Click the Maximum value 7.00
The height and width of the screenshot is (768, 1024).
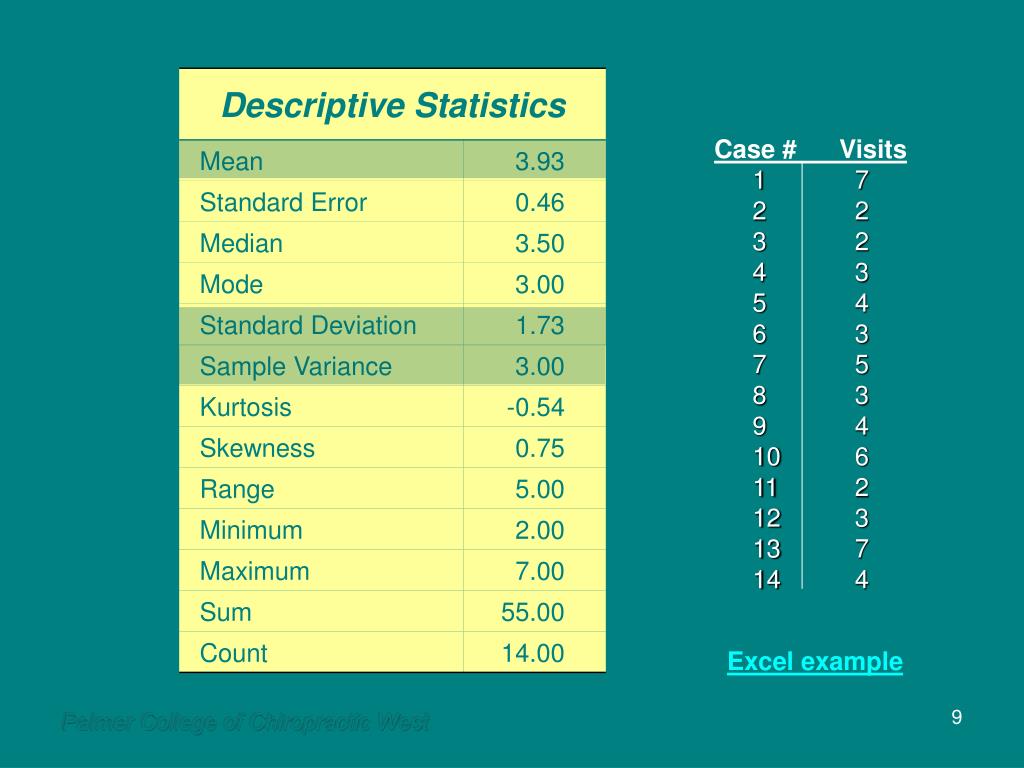pos(539,571)
